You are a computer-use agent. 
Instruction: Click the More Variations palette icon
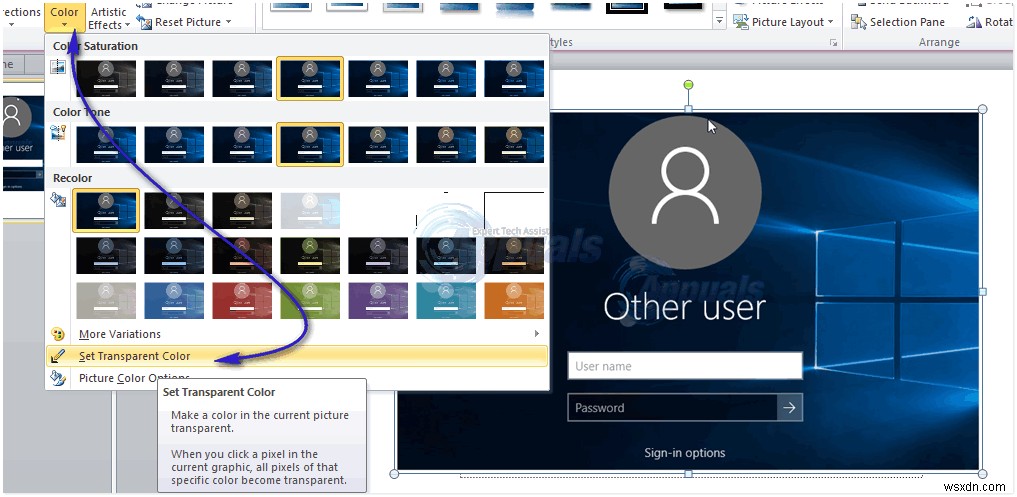coord(58,334)
